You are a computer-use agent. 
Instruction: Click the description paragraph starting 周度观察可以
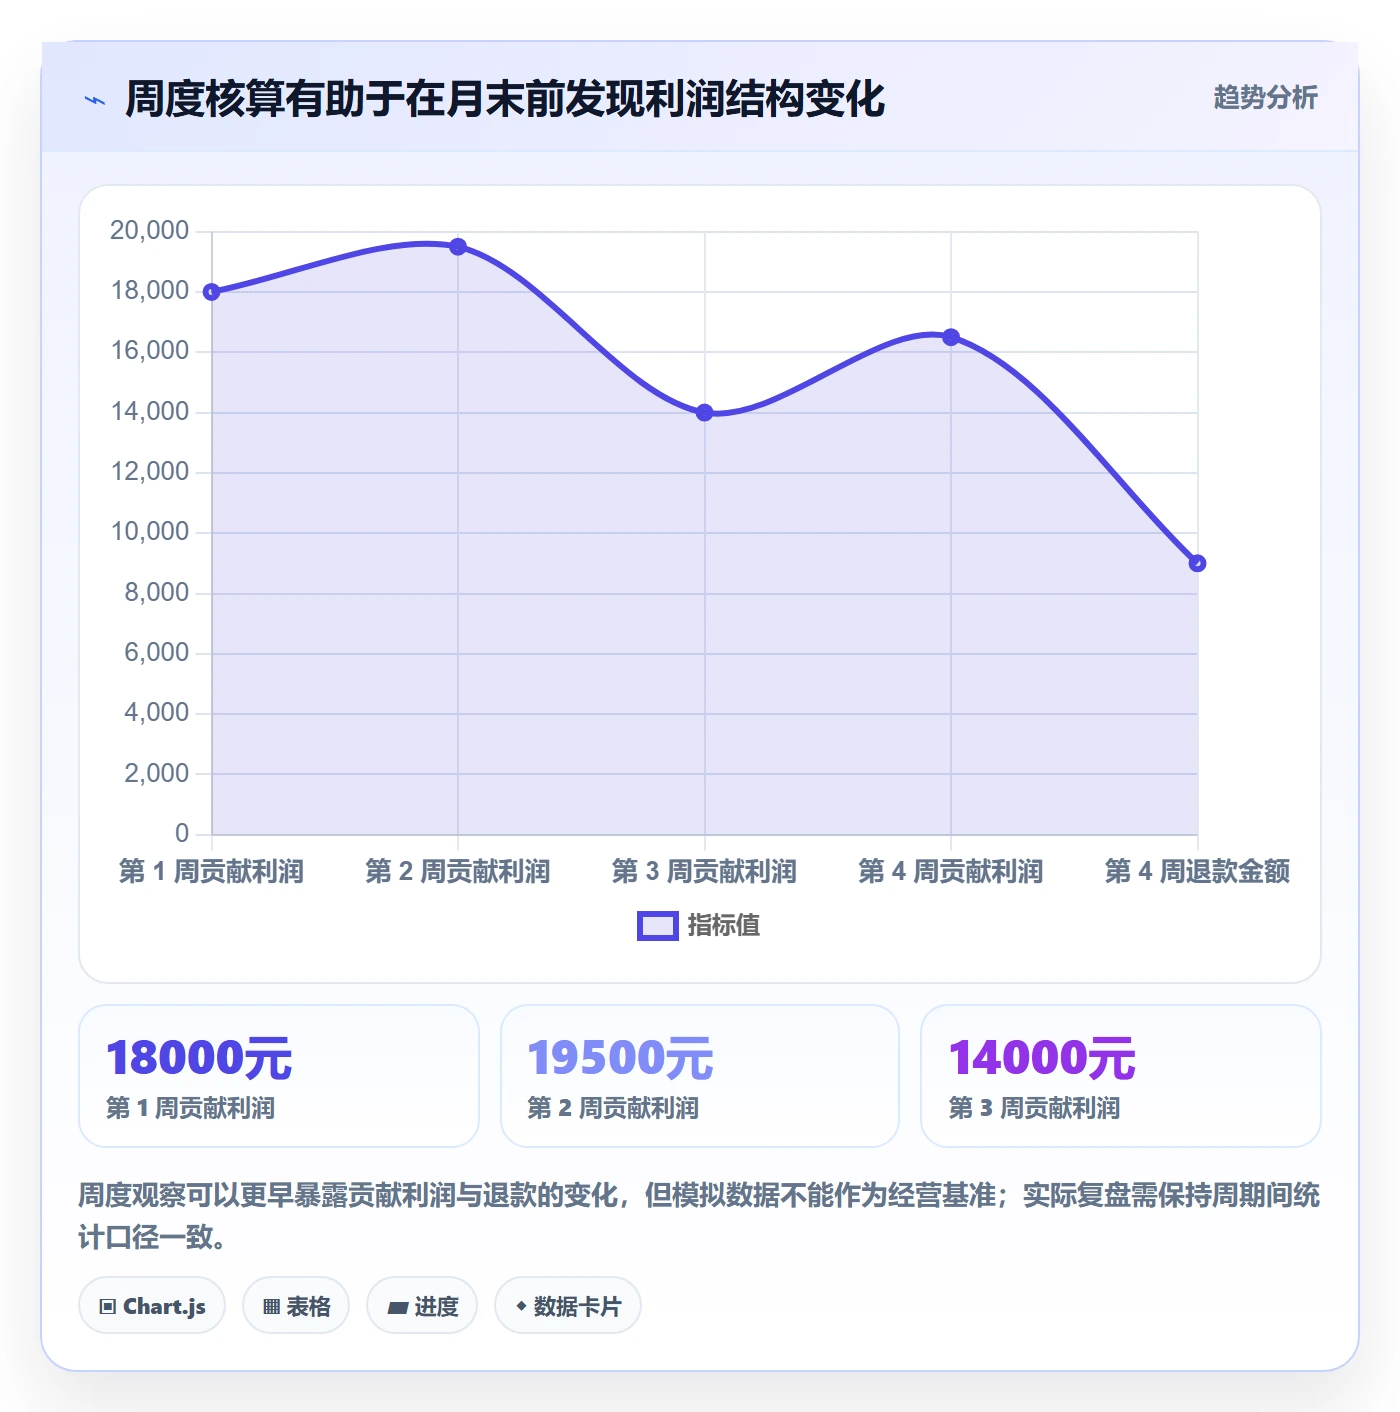(x=699, y=1216)
